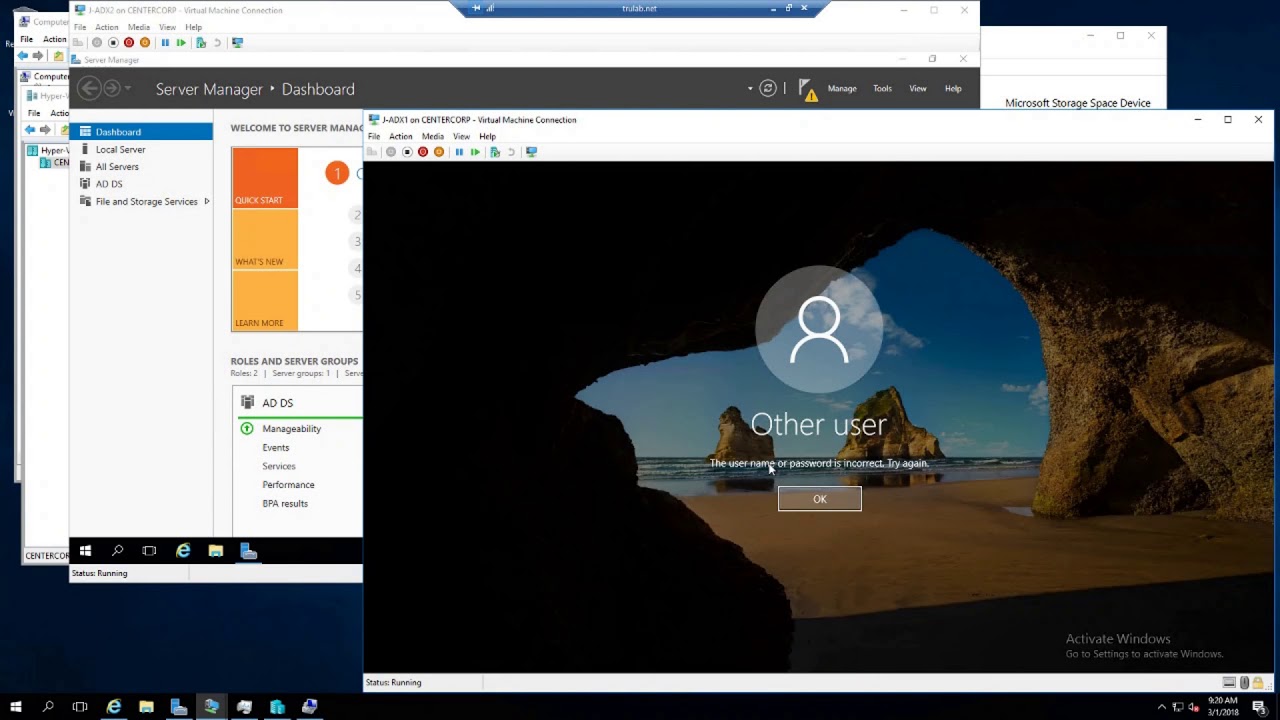Open Media menu in J-ADX2 connection window
This screenshot has height=720, width=1280.
(139, 27)
